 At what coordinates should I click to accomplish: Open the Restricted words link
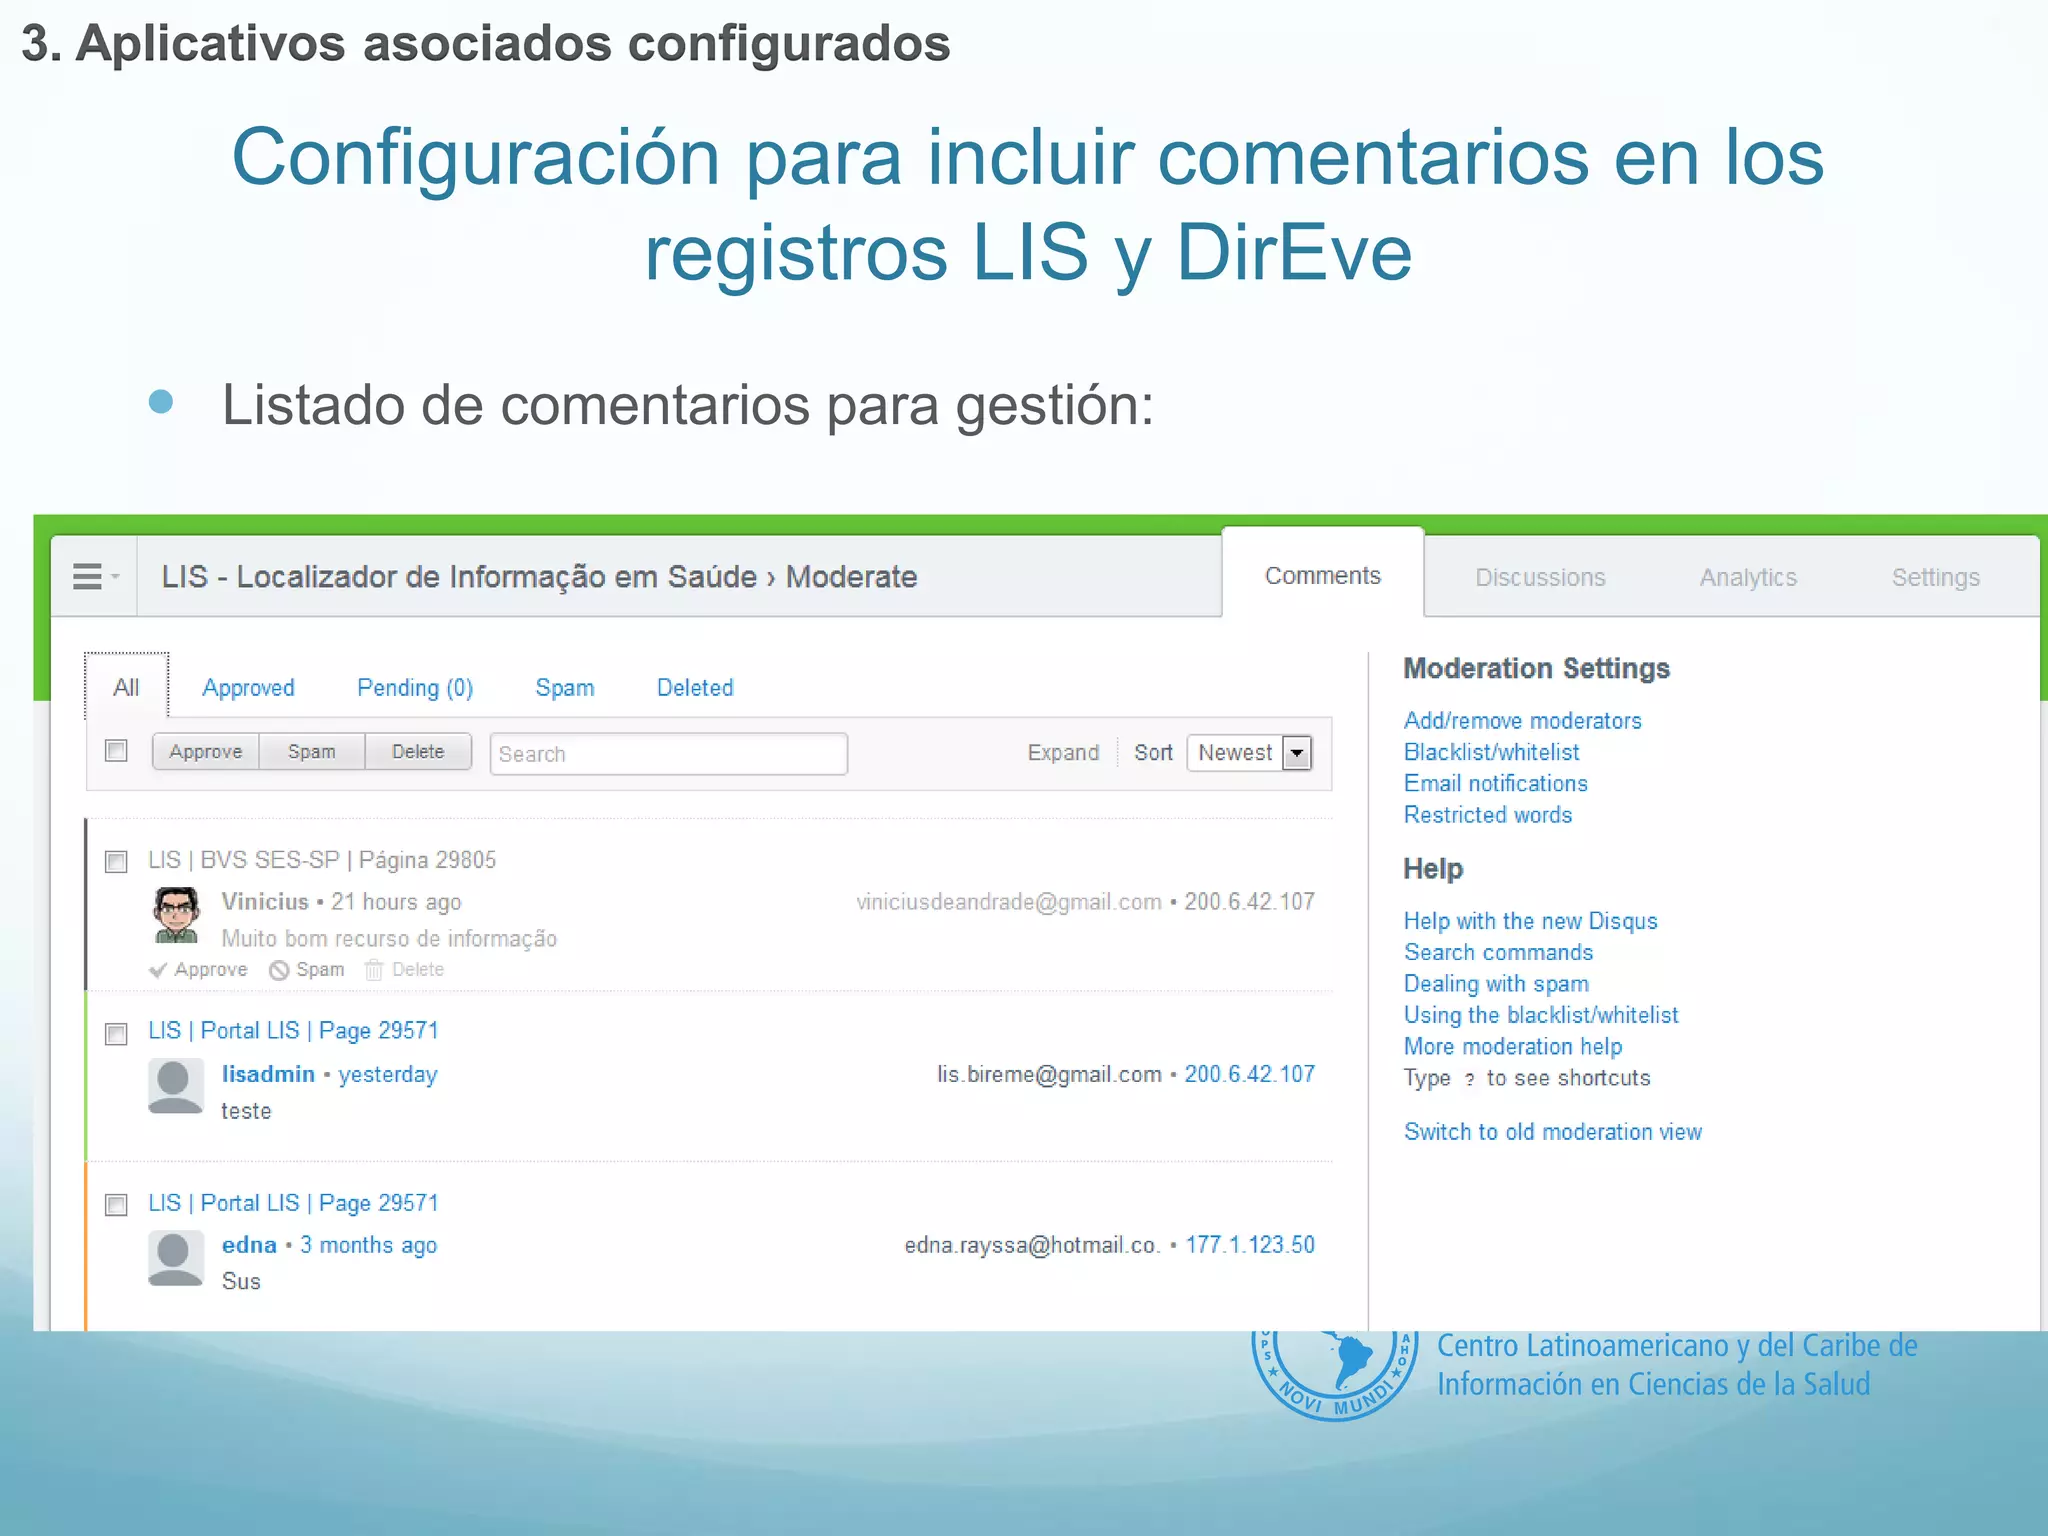click(1487, 815)
